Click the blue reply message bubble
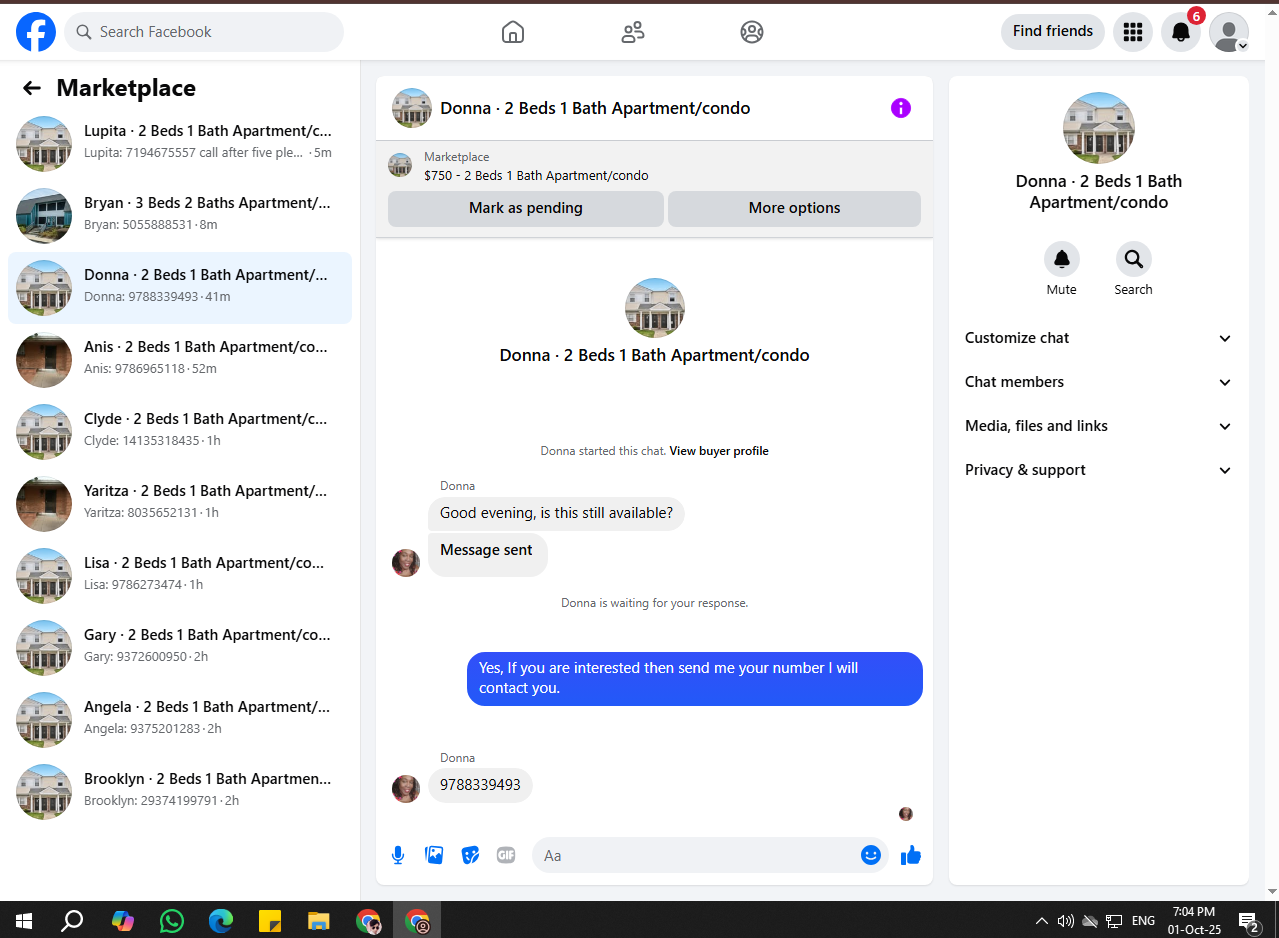 [x=695, y=679]
